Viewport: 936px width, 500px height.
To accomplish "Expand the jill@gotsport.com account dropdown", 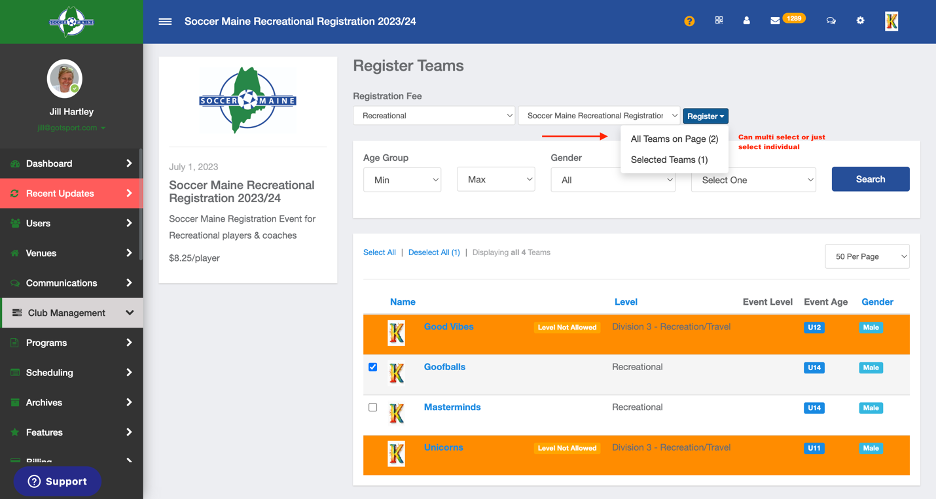I will (71, 128).
